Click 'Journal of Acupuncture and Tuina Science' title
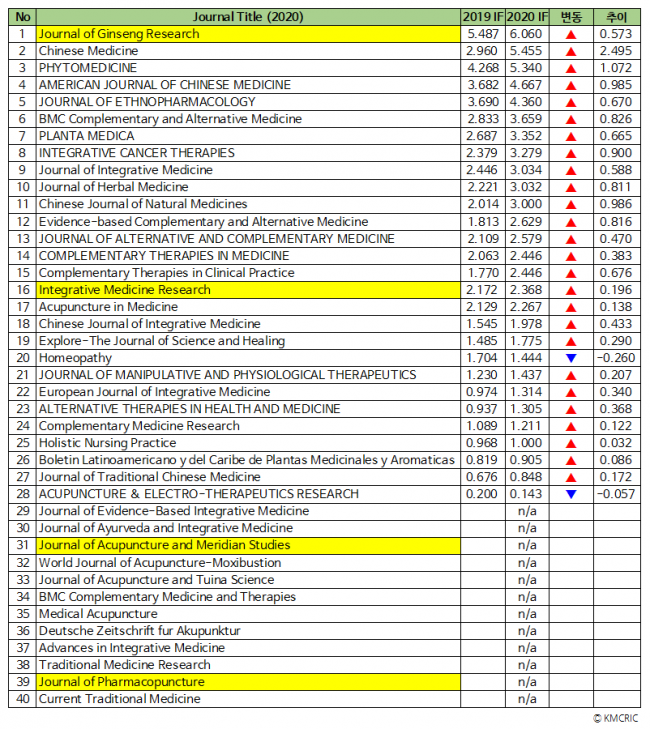Image resolution: width=650 pixels, height=729 pixels. [x=157, y=580]
